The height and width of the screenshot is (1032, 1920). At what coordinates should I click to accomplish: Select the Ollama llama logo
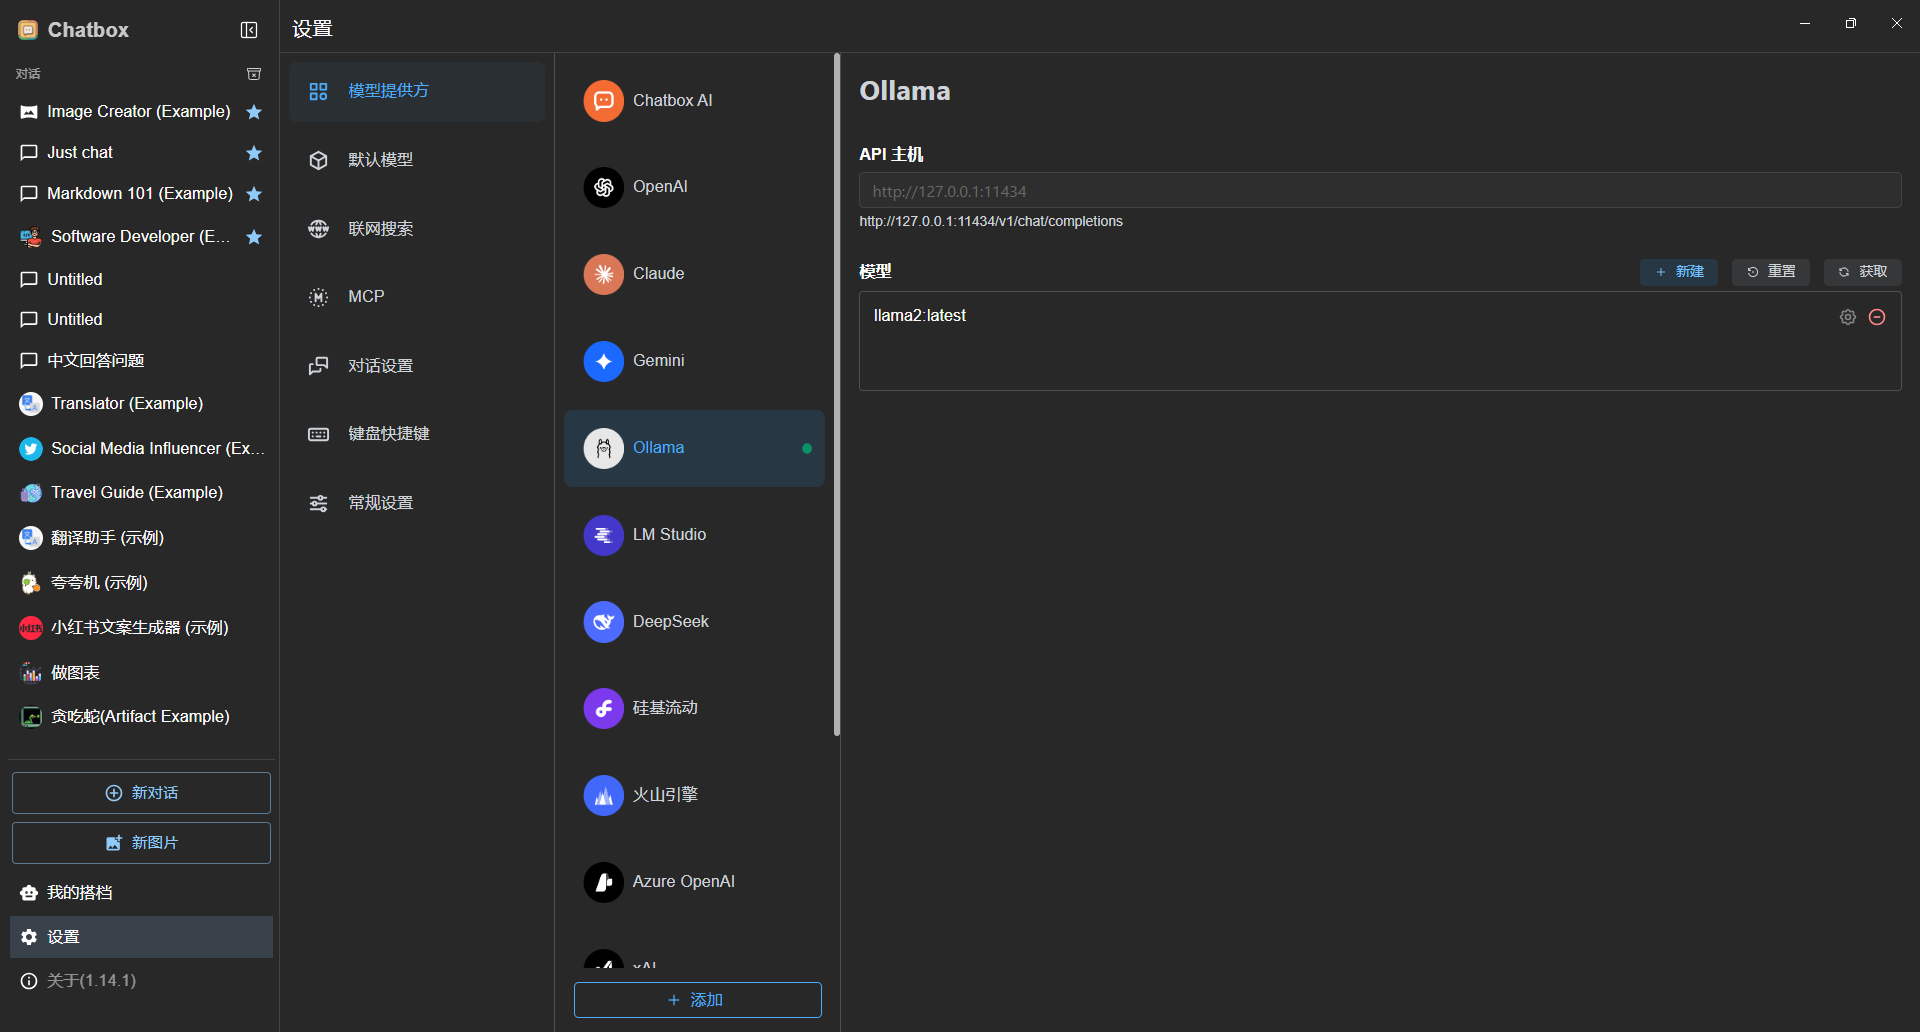604,448
